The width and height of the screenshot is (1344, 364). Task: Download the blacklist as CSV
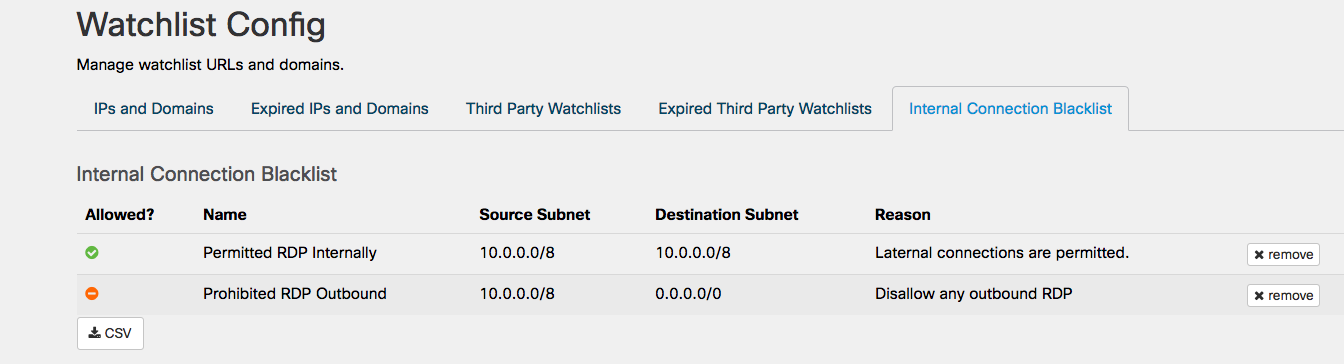tap(110, 333)
